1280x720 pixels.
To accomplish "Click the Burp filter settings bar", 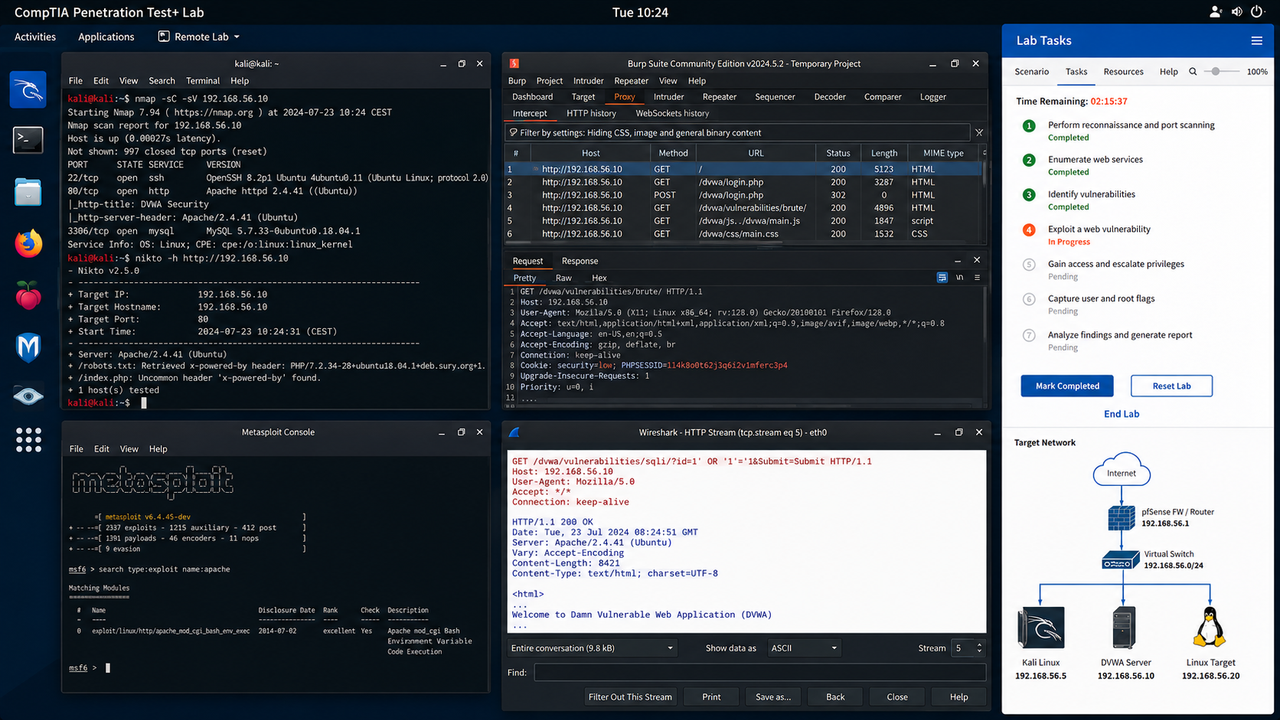I will [x=739, y=132].
